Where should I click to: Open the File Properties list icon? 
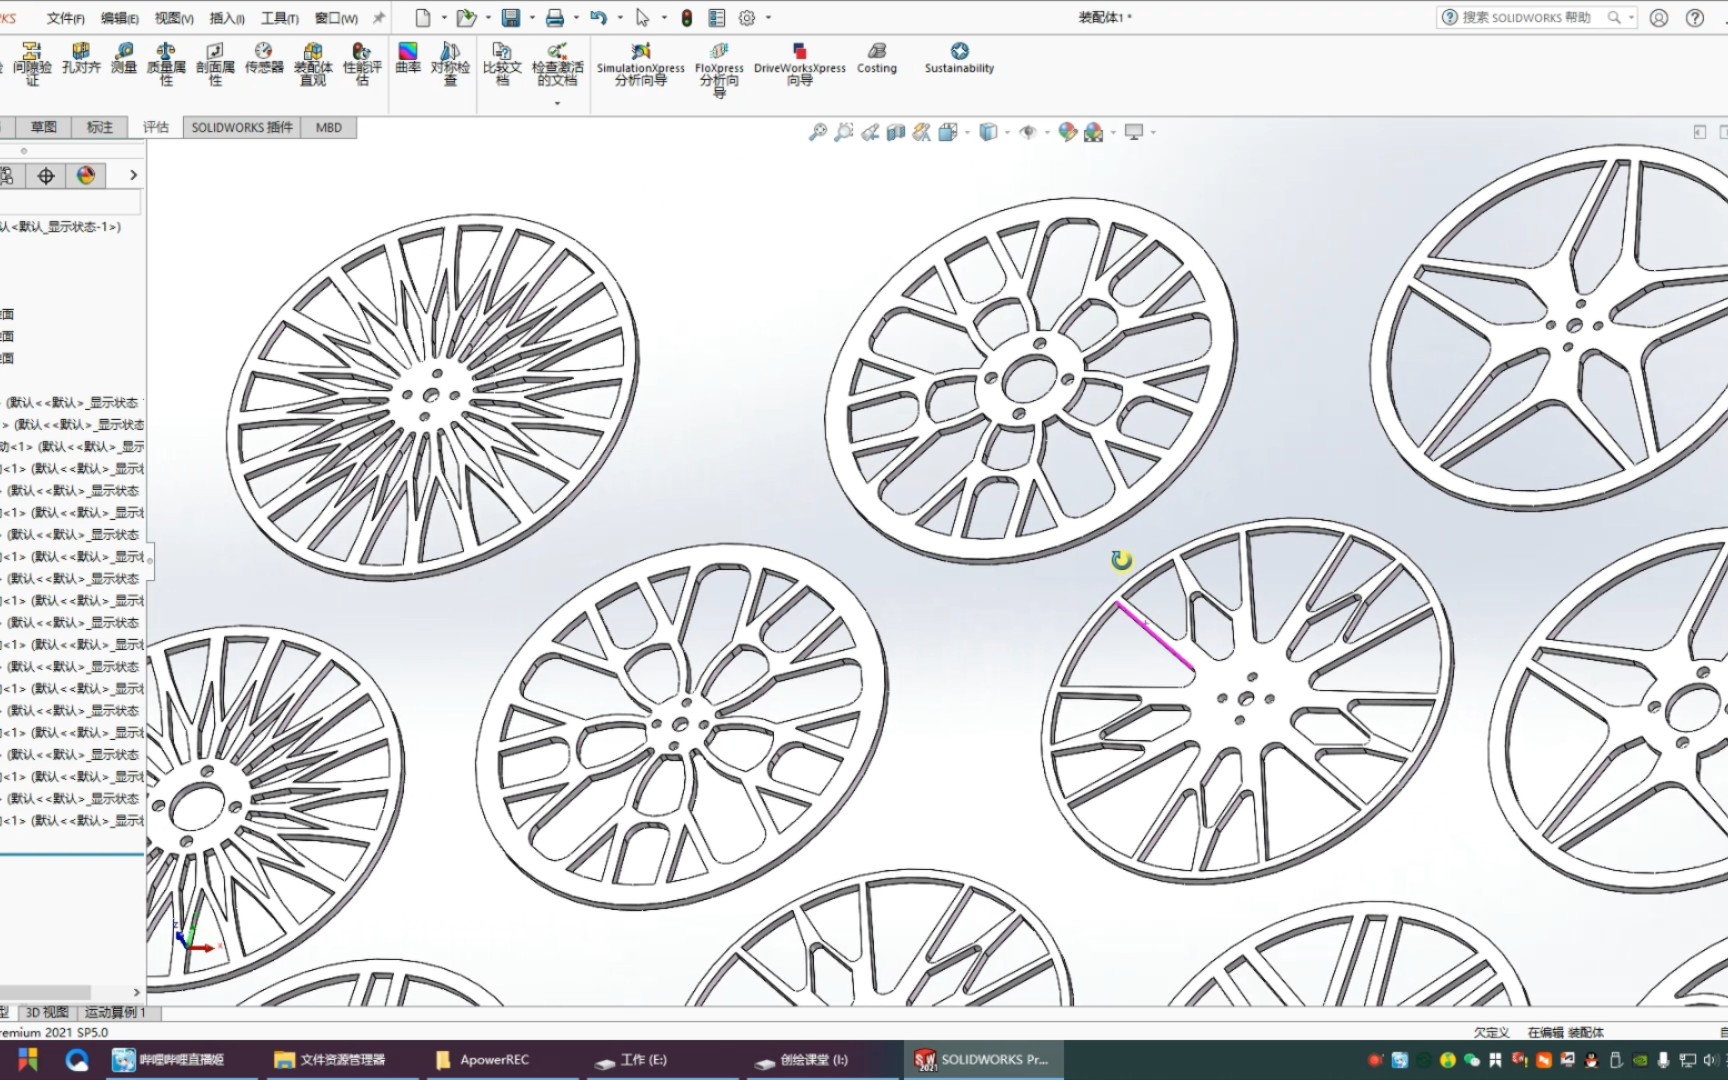(717, 18)
